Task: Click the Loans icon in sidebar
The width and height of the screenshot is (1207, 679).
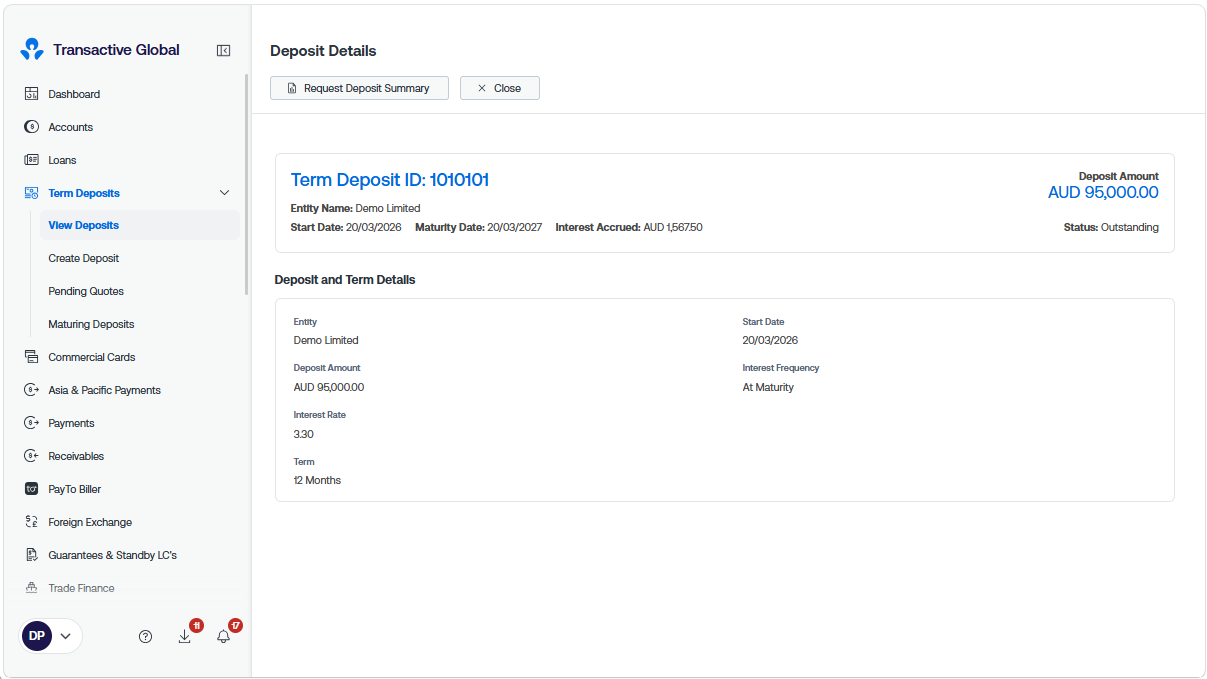Action: click(31, 160)
